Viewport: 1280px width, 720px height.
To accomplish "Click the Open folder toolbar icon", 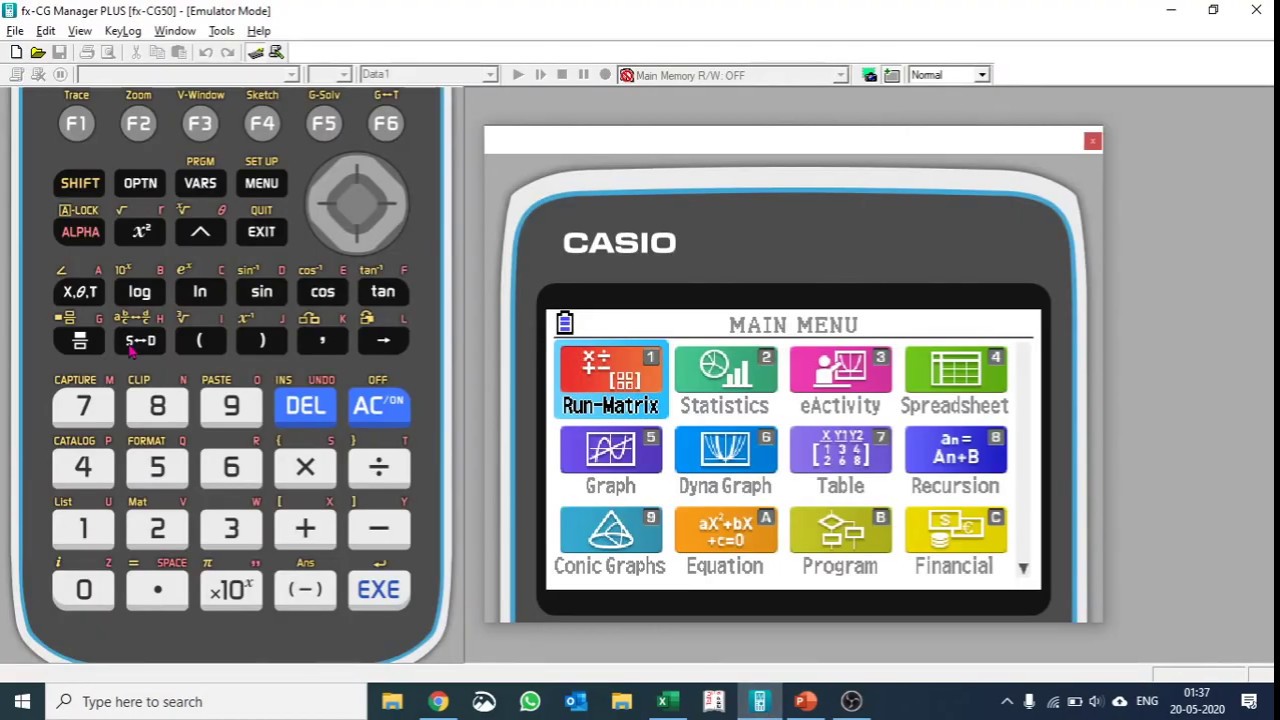I will click(x=37, y=52).
